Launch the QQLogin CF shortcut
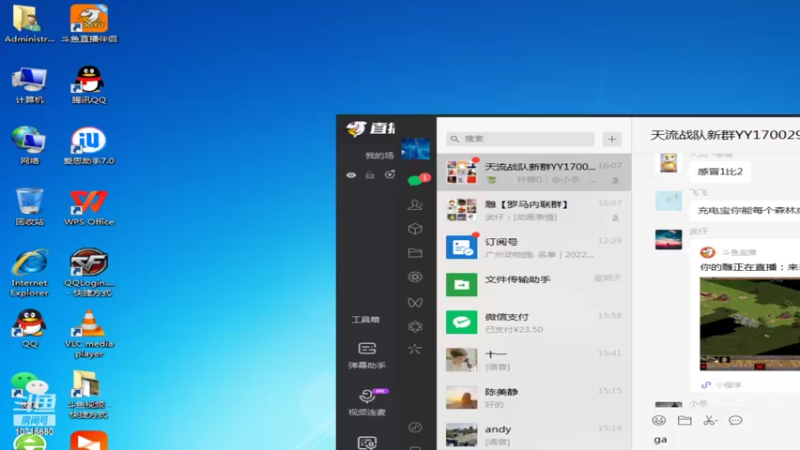The width and height of the screenshot is (800, 450). click(x=89, y=272)
